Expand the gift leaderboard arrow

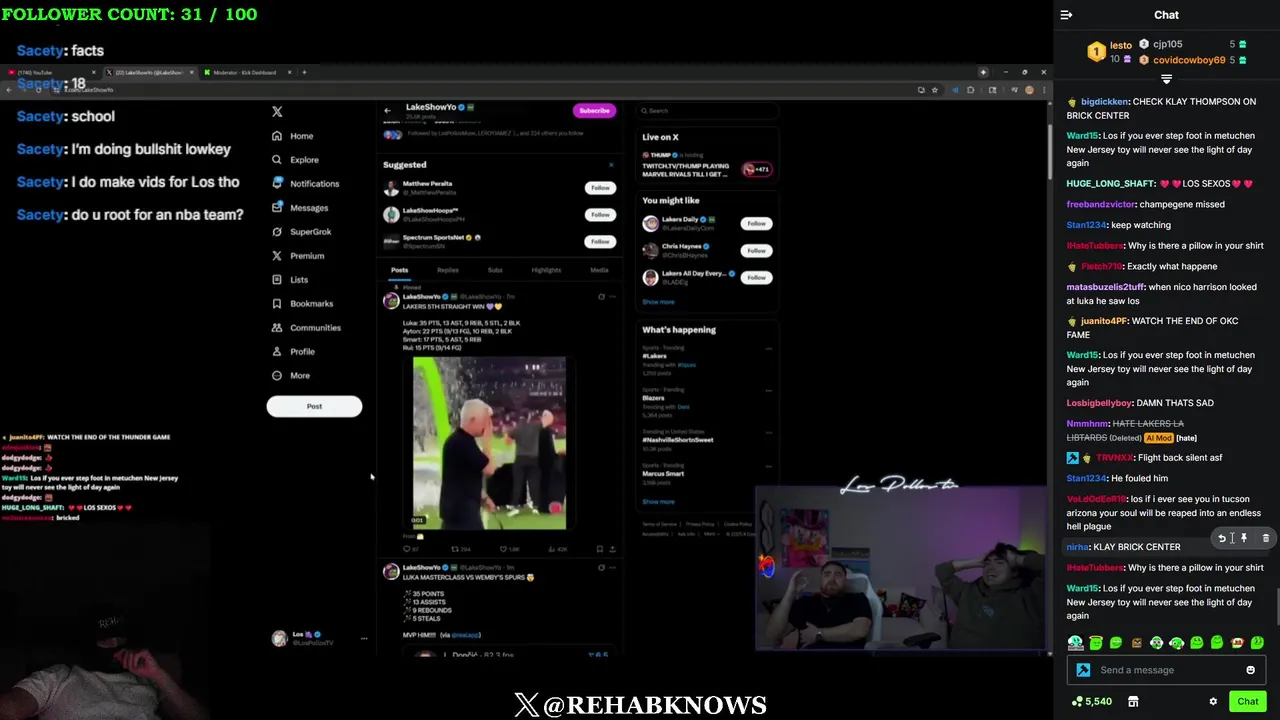tap(1166, 78)
